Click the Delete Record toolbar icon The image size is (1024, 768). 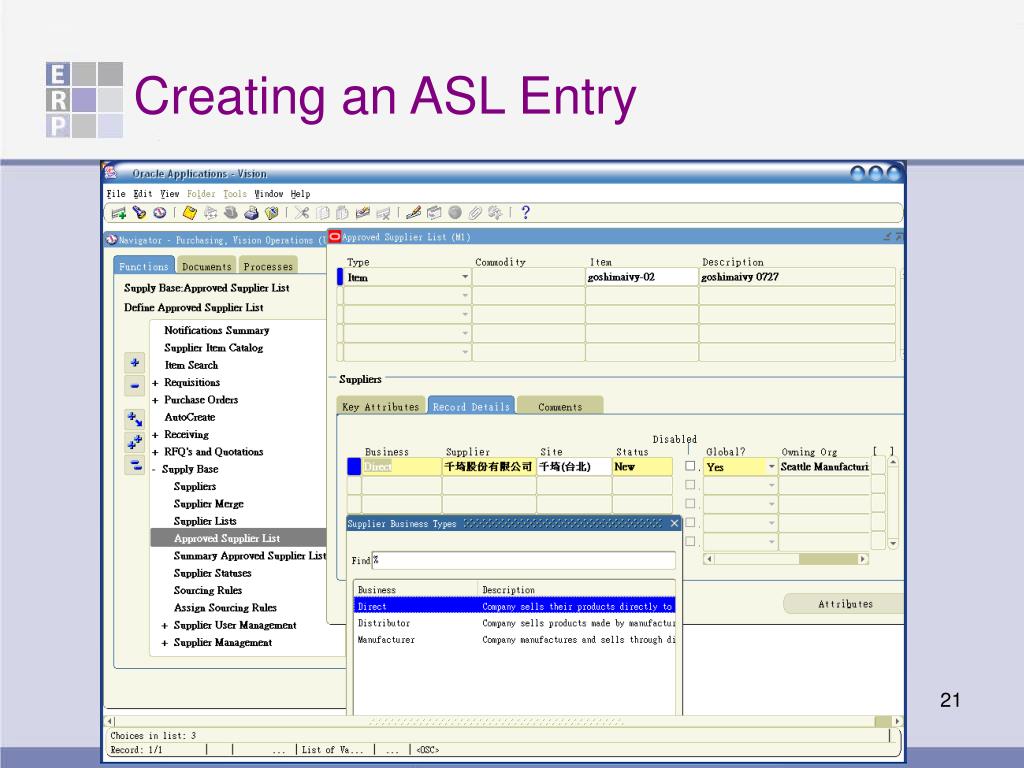point(383,213)
